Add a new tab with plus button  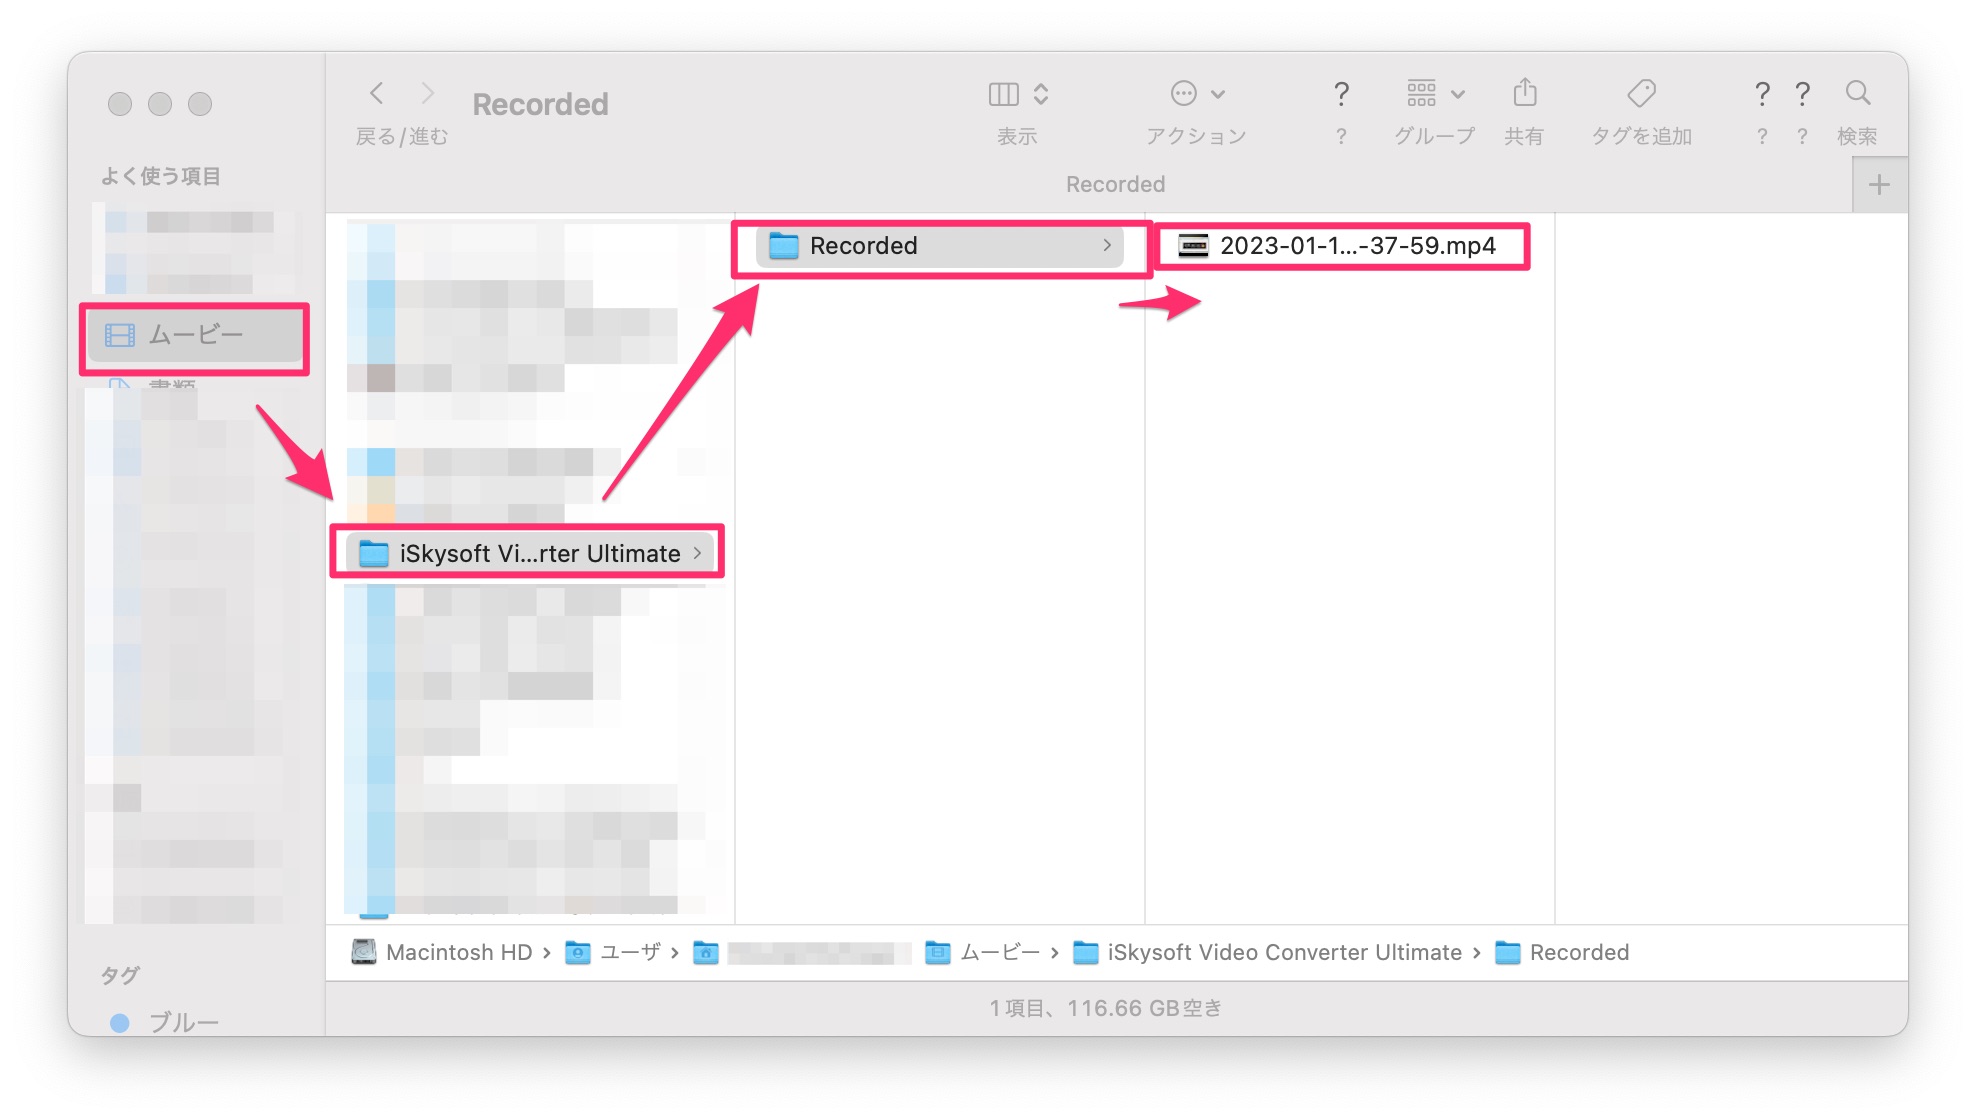point(1879,185)
